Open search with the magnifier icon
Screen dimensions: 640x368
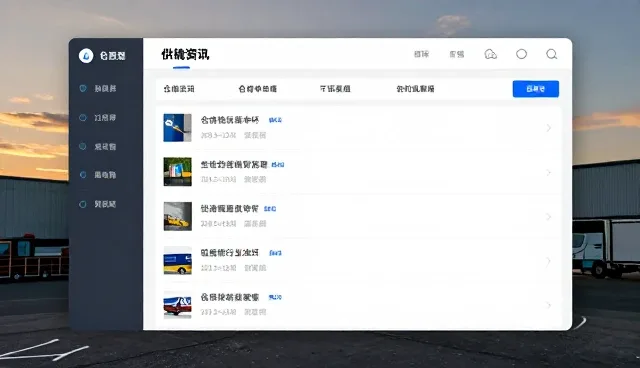[x=551, y=54]
